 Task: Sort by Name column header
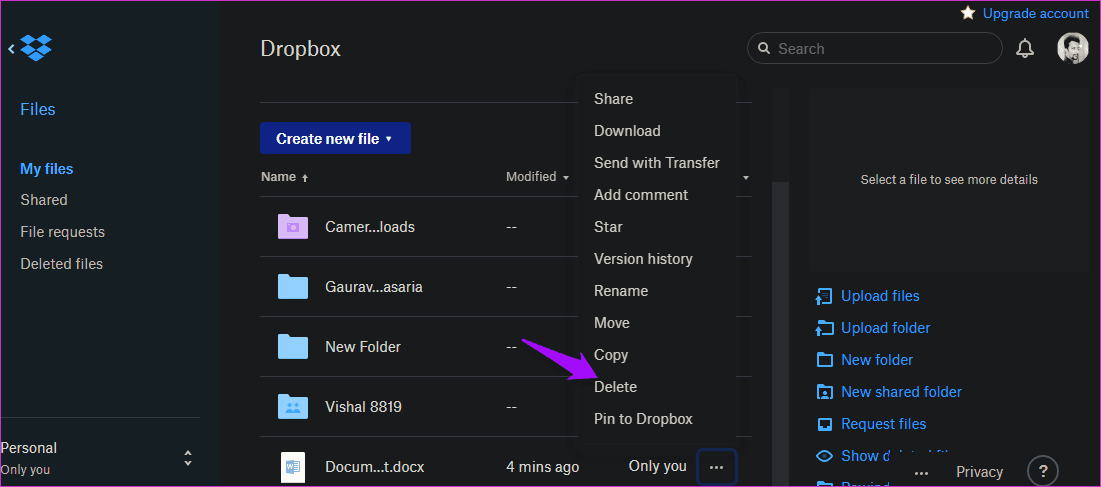pos(284,177)
